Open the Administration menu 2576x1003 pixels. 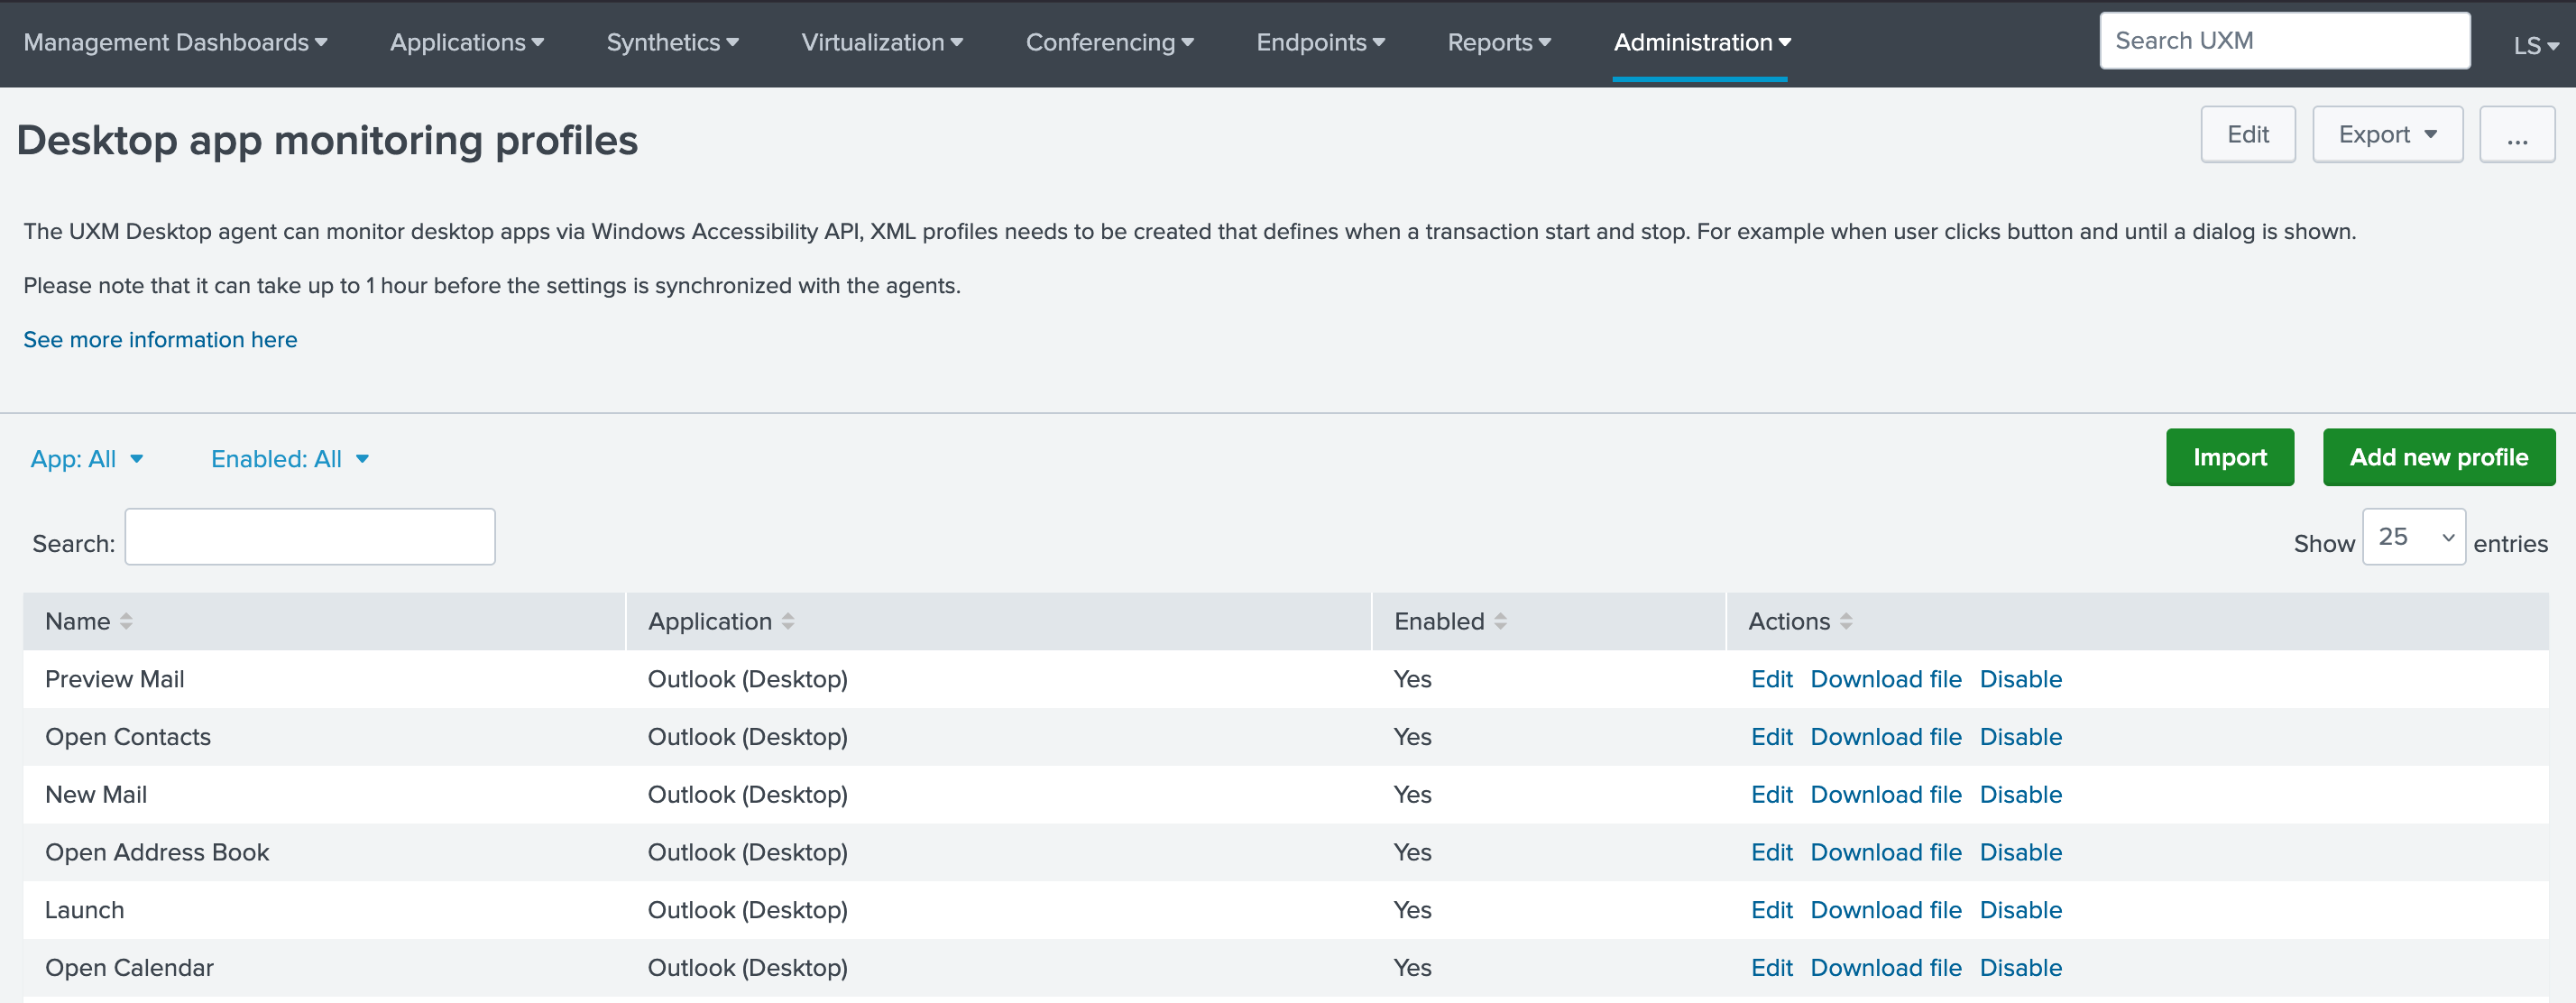(1701, 43)
